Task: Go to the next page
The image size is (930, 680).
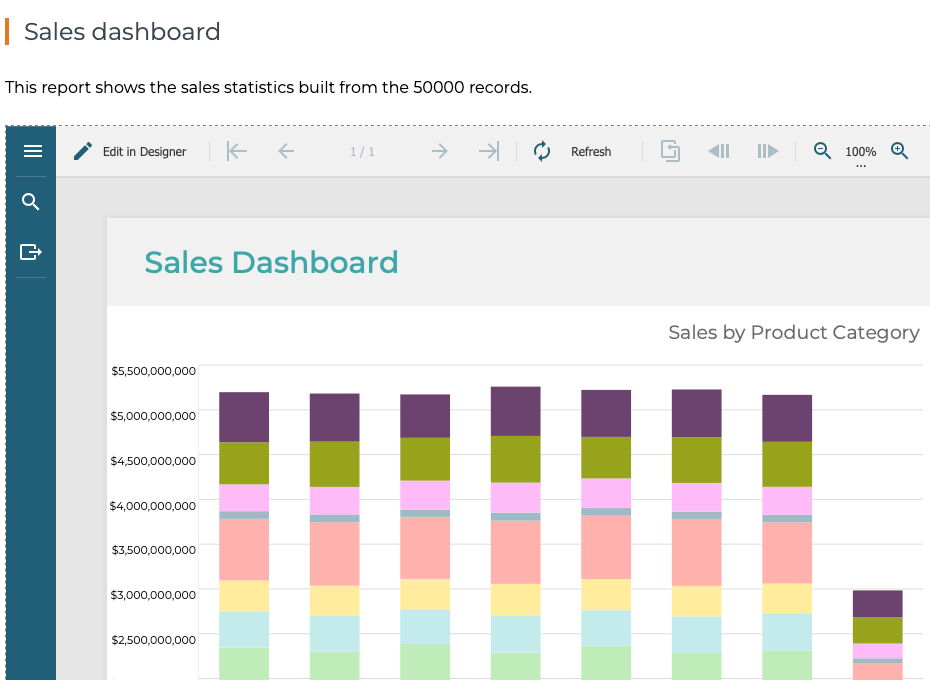Action: 439,151
